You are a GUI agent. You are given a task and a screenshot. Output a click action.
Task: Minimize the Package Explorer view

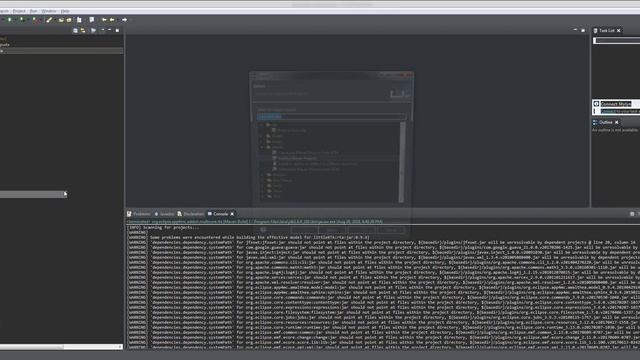pos(109,30)
